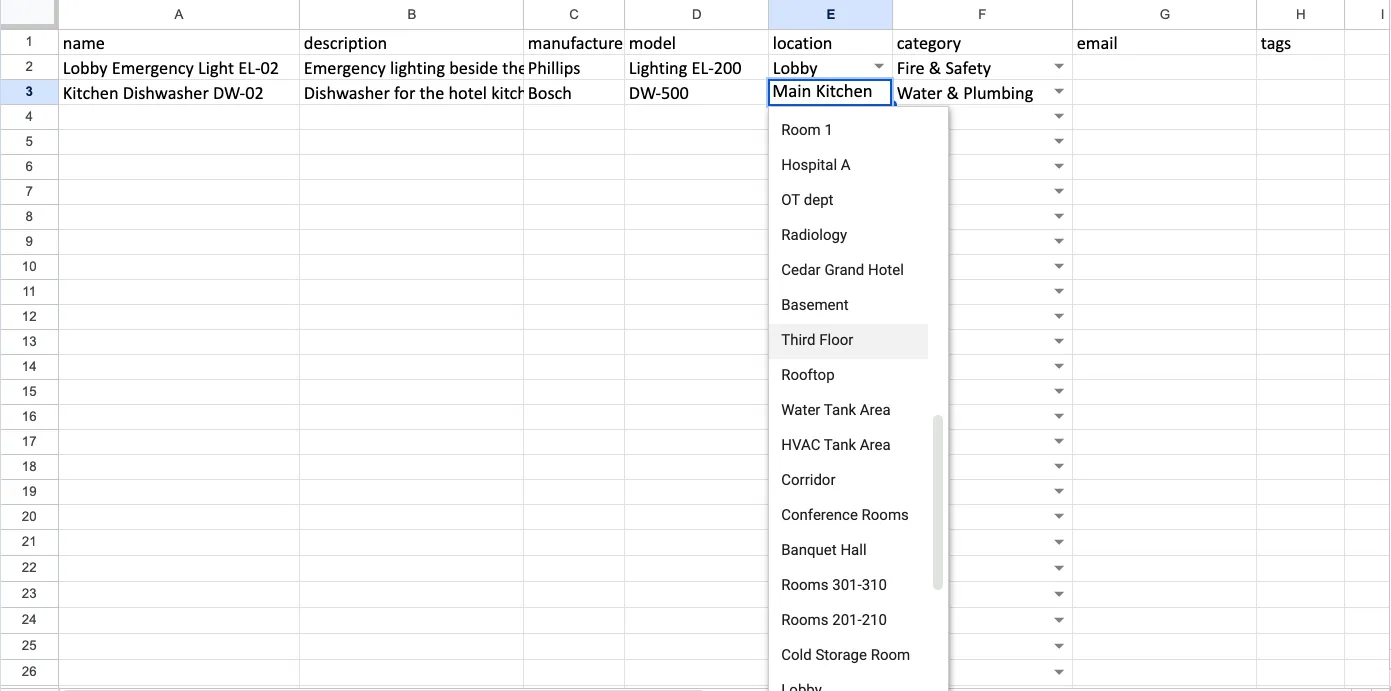The image size is (1391, 691).
Task: Click the "category" header cell
Action: [x=982, y=43]
